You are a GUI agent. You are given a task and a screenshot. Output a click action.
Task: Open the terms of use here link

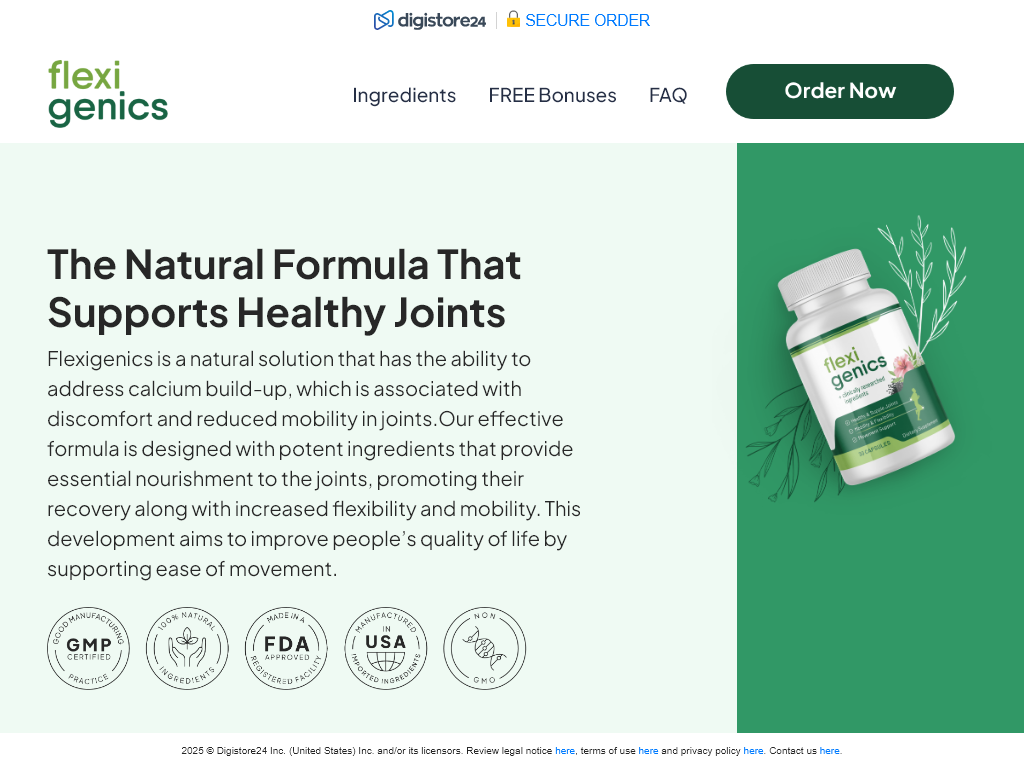click(x=648, y=751)
